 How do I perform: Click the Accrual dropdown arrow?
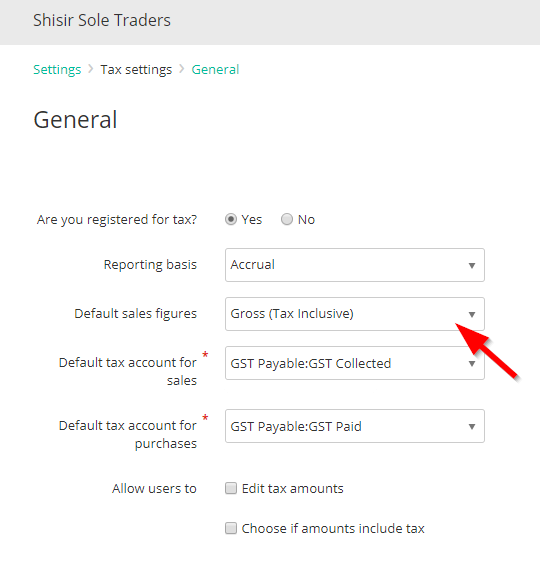tap(472, 266)
